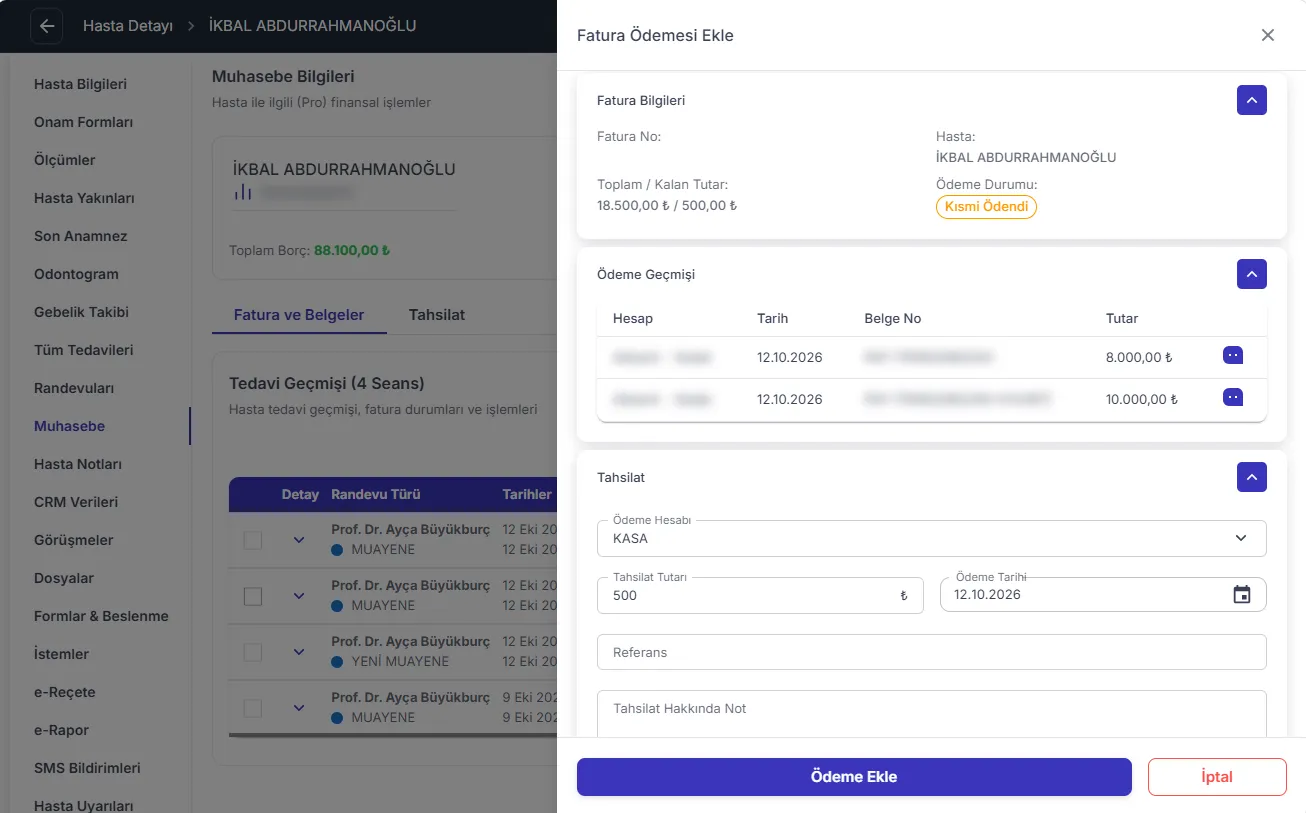1306x813 pixels.
Task: Close the Fatura Ödemesi Ekle panel
Action: tap(1268, 35)
